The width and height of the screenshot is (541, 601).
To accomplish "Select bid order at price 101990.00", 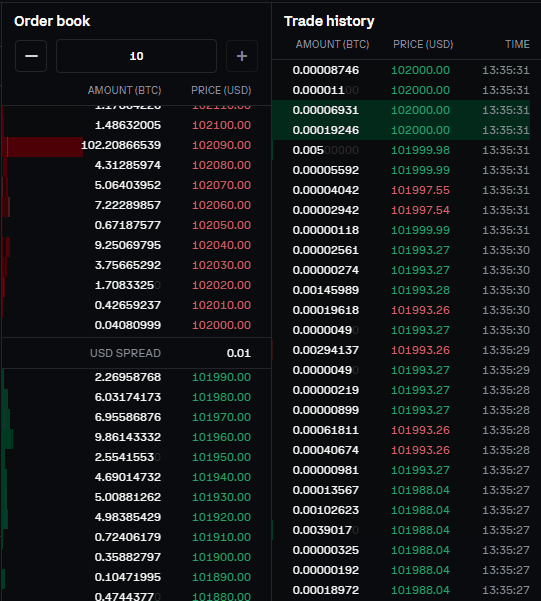I will point(136,377).
